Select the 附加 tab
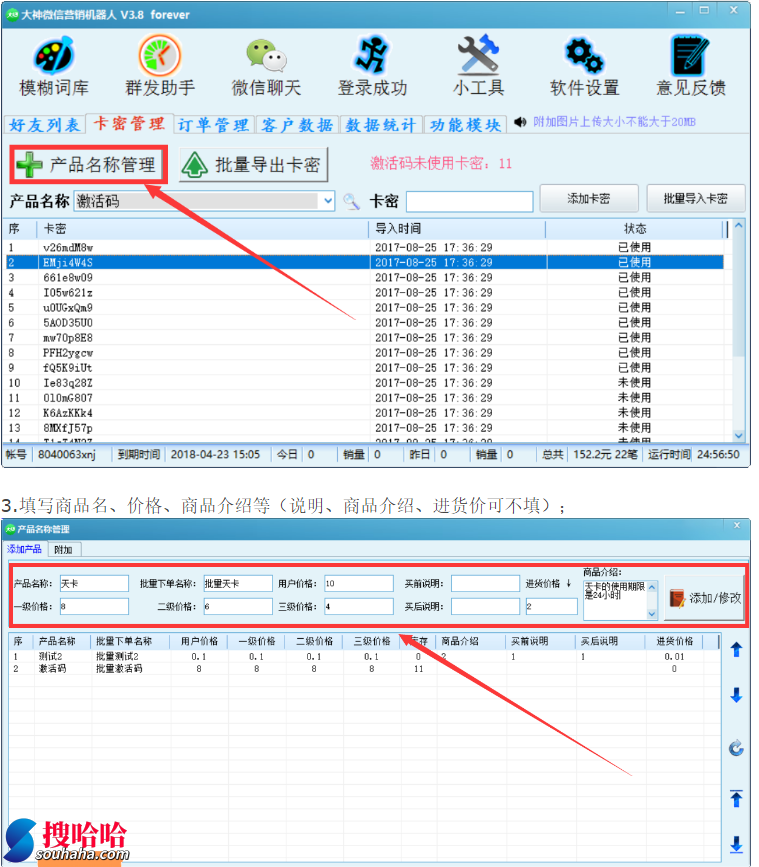759x867 pixels. click(64, 550)
